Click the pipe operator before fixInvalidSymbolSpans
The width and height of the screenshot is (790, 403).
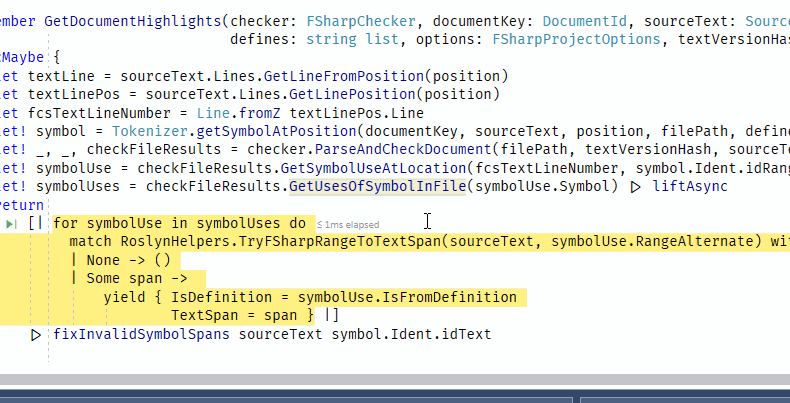coord(36,334)
